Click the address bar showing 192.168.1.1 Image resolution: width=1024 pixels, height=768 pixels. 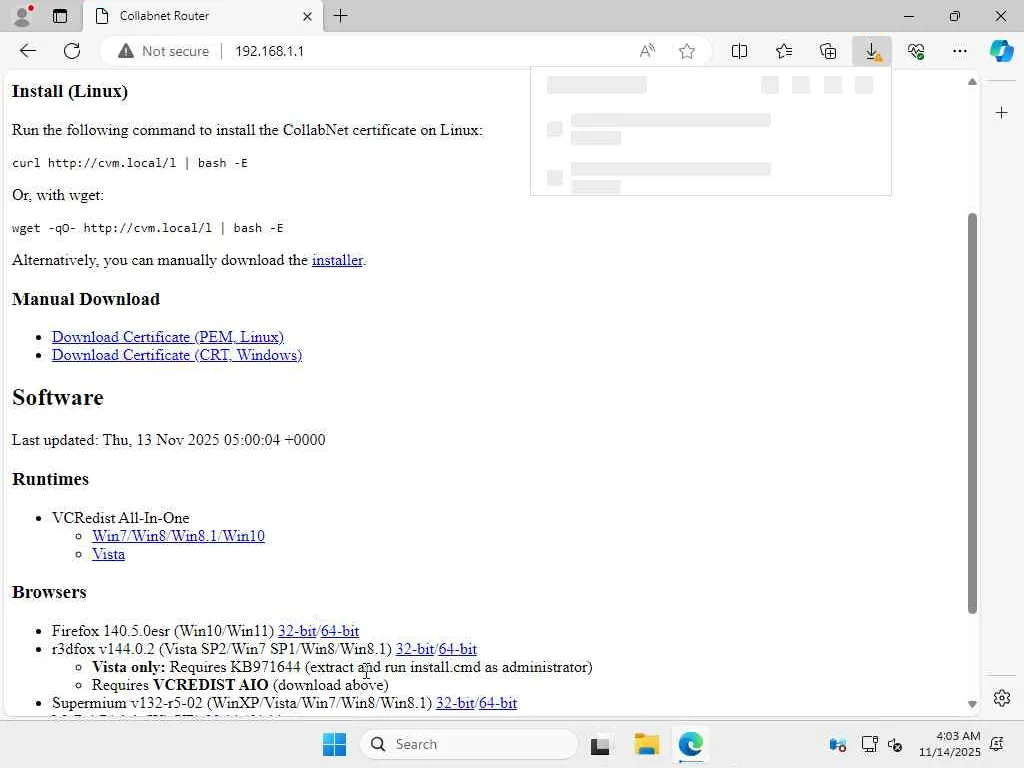point(269,51)
